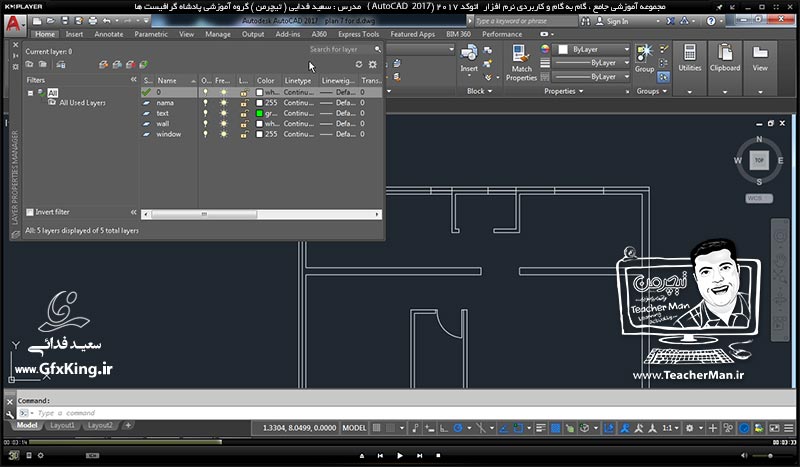Click Workspace Switching gear in status bar
Screen dimensions: 800x467
(x=690, y=428)
